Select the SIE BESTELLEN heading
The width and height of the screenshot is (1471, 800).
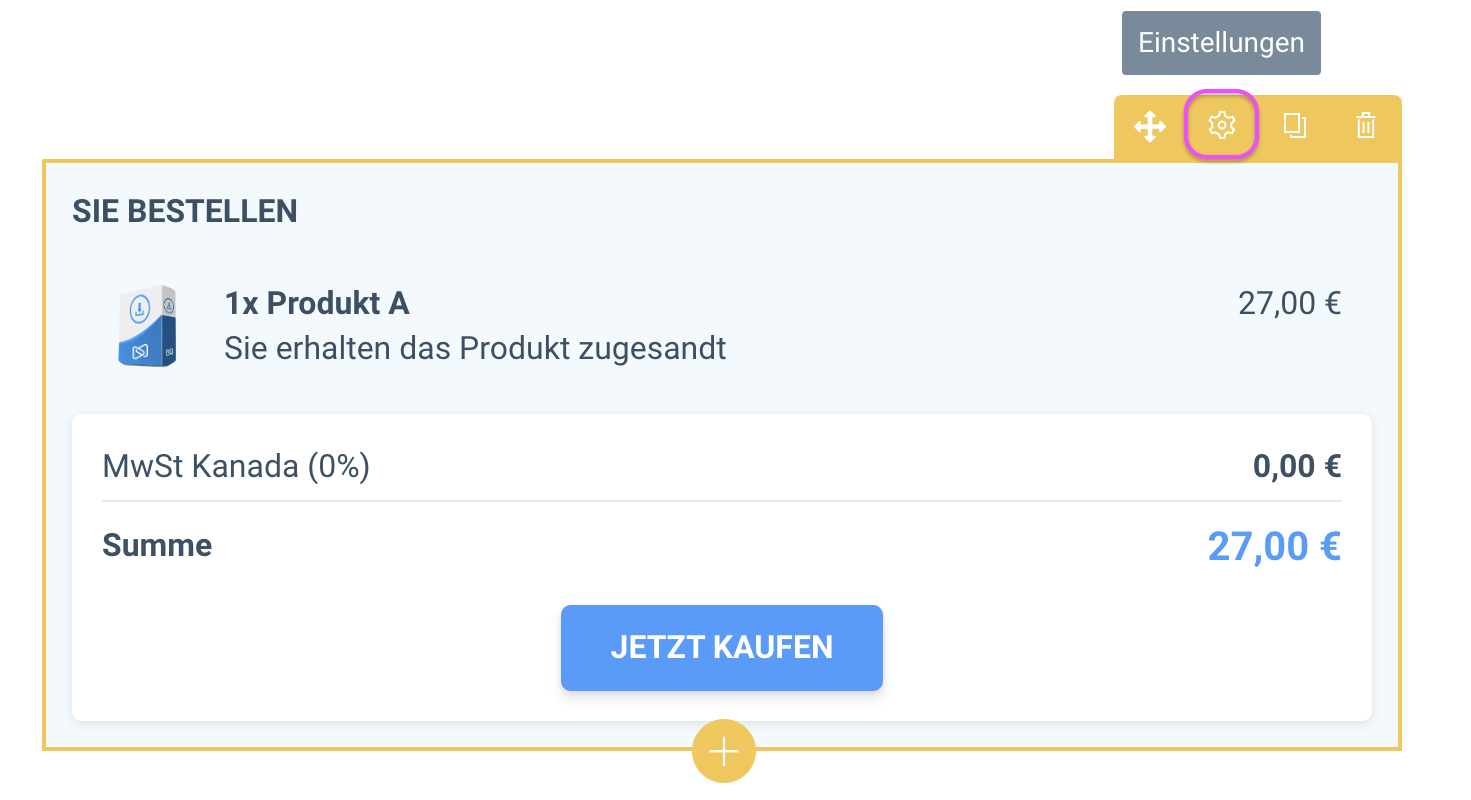[185, 211]
